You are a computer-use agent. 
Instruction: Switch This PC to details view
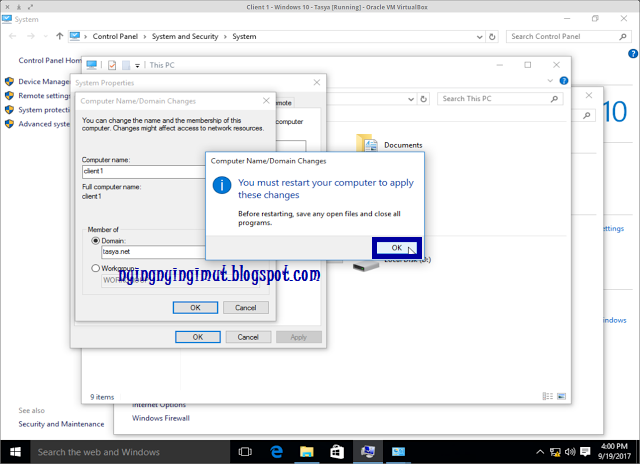click(547, 396)
